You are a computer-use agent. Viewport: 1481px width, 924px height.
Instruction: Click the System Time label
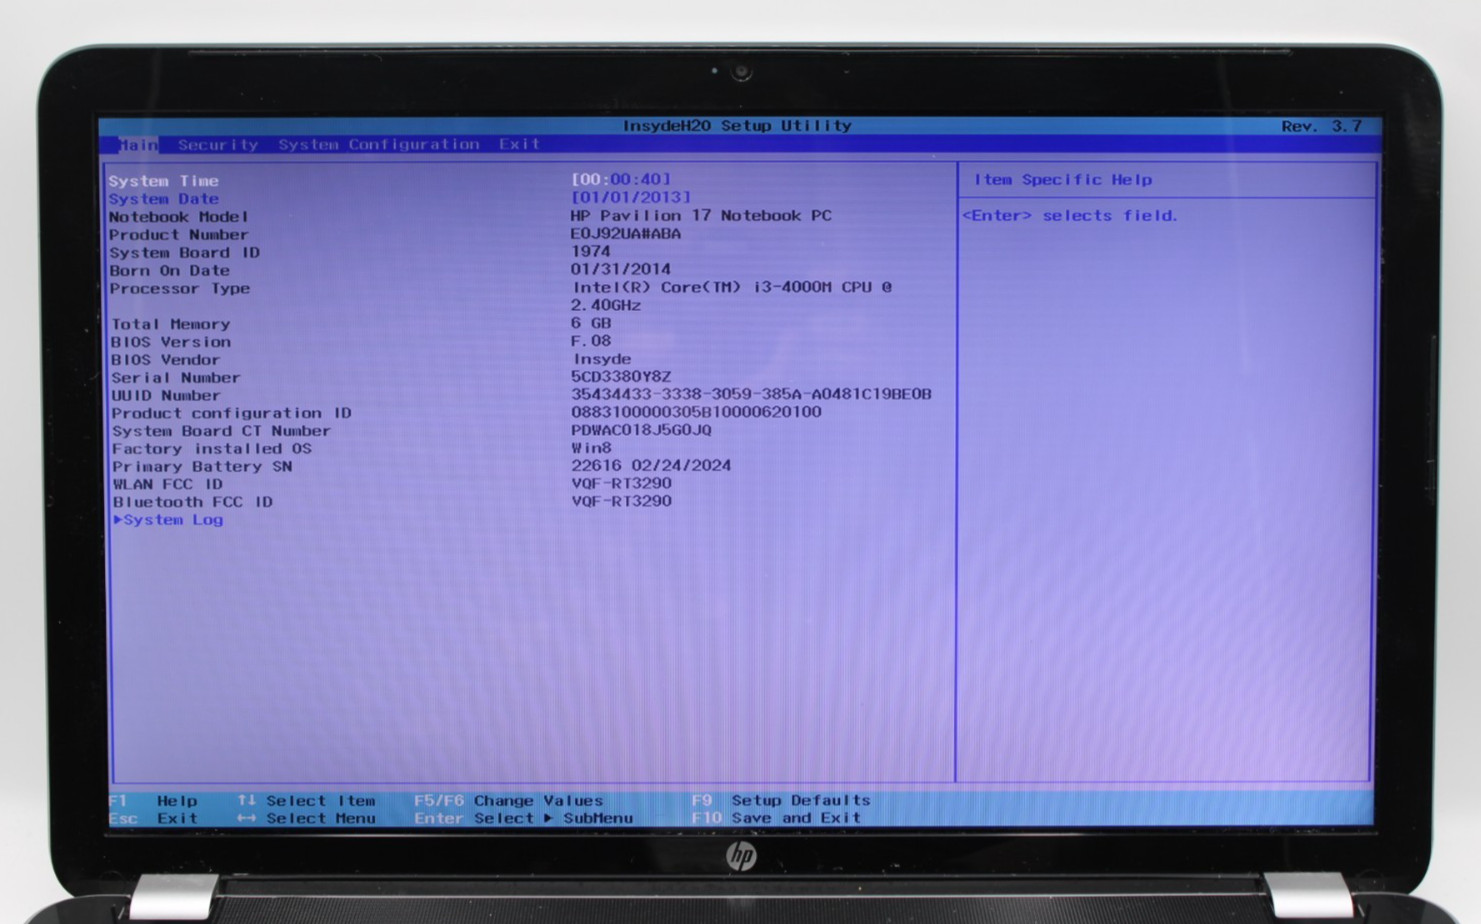pos(163,181)
